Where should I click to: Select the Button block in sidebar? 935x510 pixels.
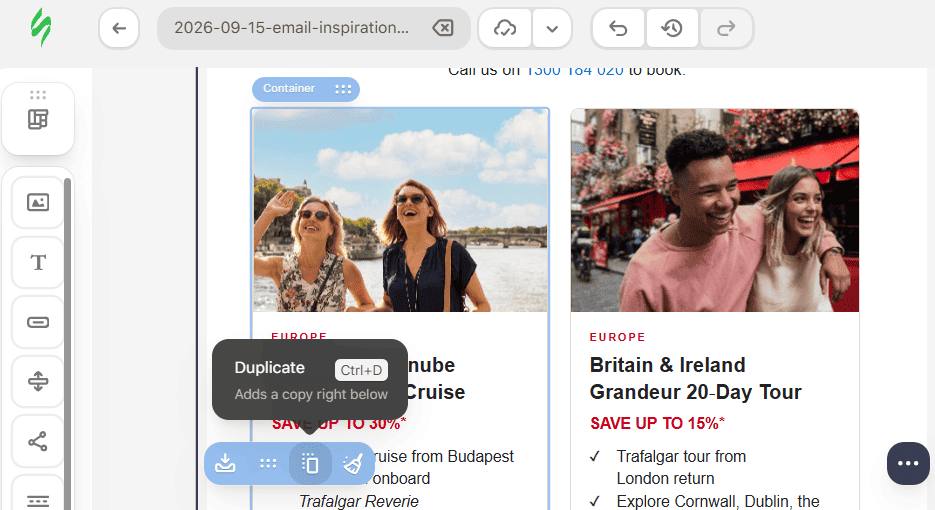pos(38,322)
